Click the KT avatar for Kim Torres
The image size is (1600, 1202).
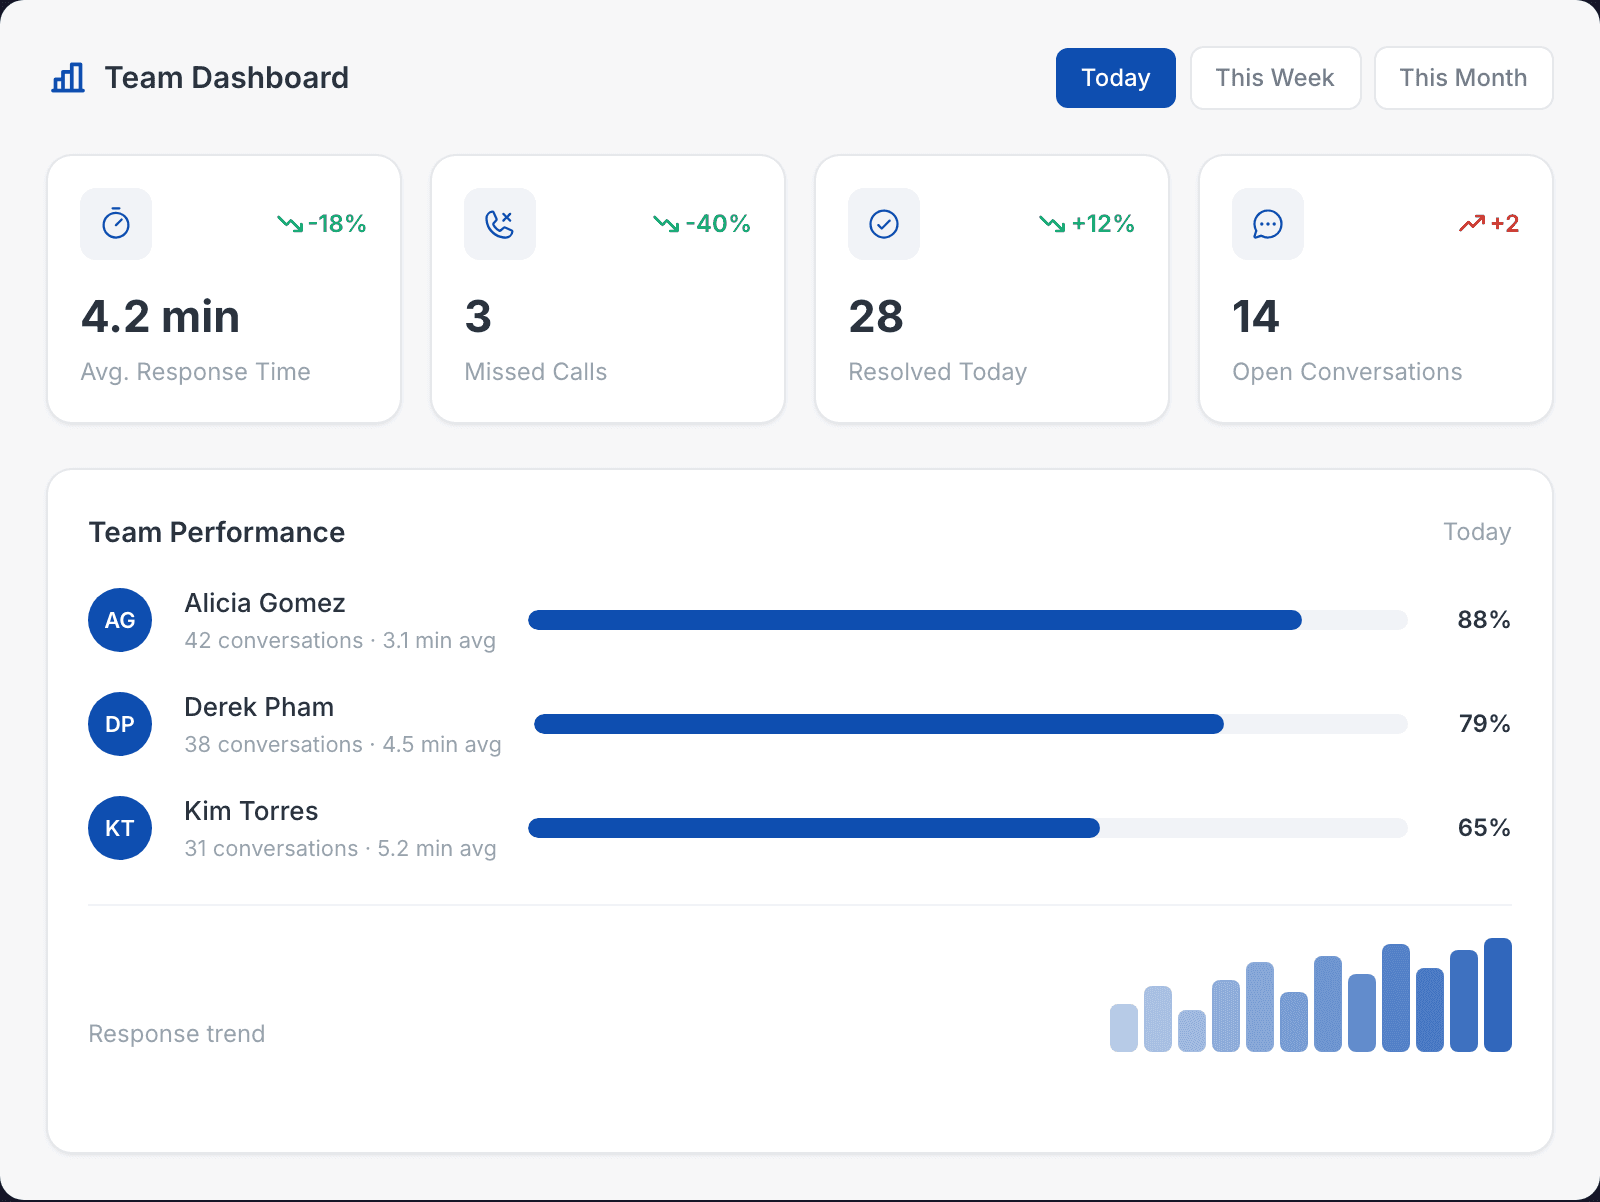pyautogui.click(x=120, y=828)
